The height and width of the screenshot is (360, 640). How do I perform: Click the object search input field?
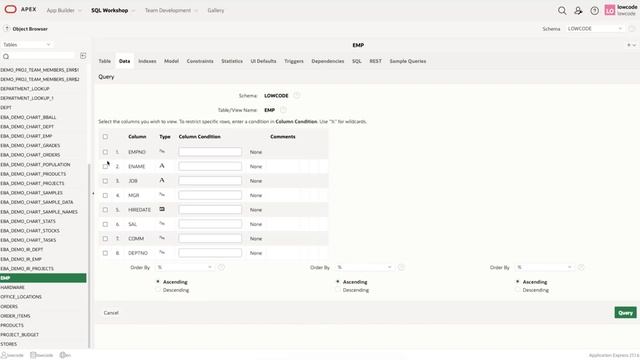point(43,56)
